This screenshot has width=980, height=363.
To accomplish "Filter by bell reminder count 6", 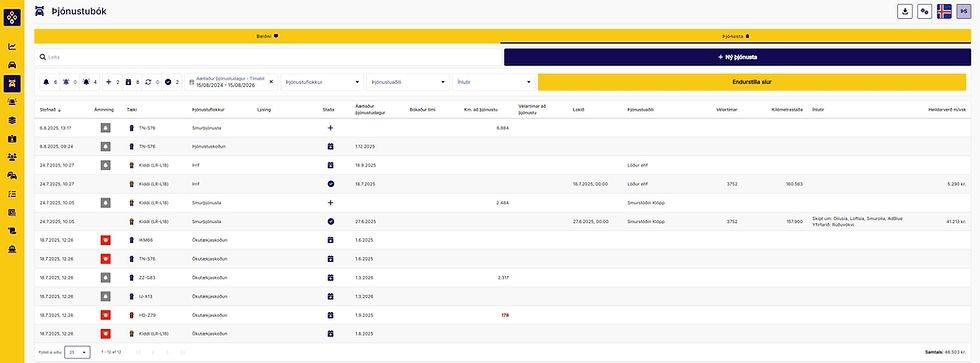I will click(x=49, y=82).
